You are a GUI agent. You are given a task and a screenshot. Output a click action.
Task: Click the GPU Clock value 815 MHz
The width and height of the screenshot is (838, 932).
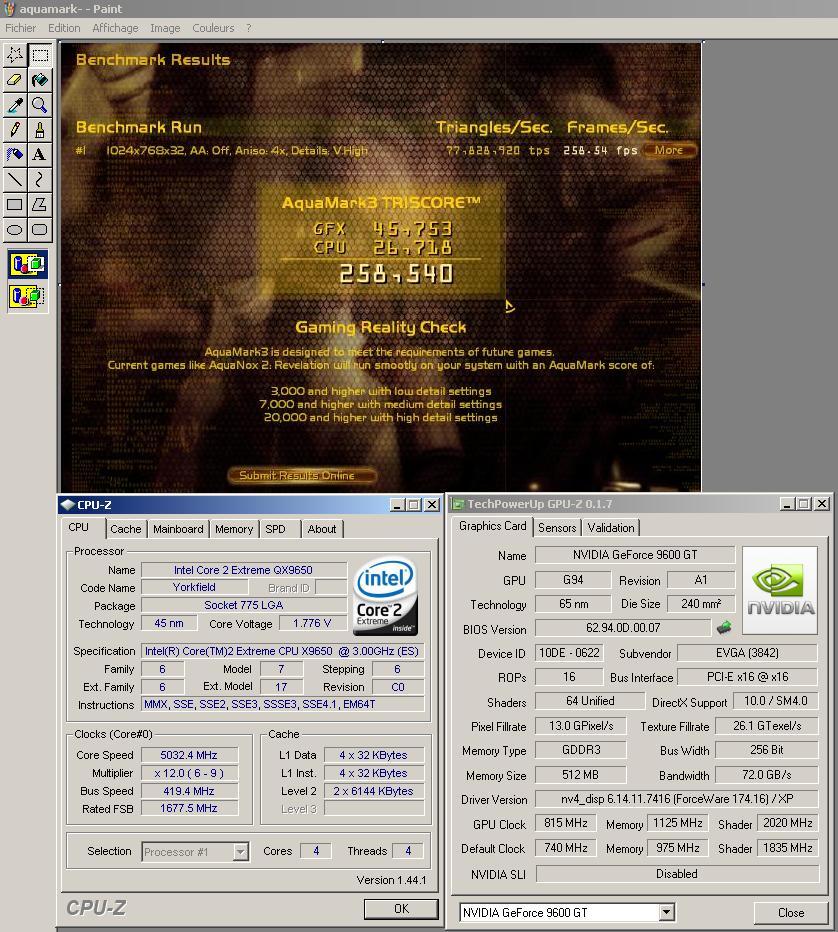(x=566, y=823)
